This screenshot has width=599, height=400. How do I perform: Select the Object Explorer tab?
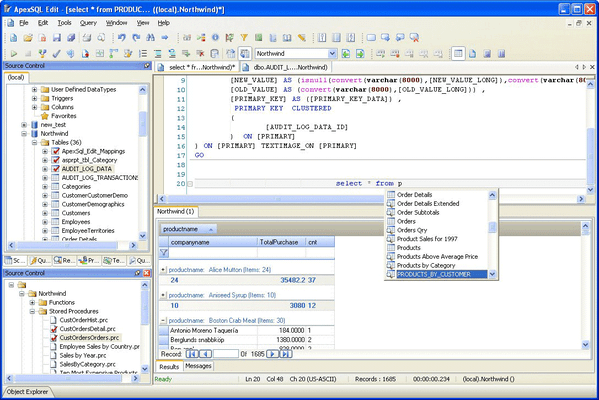(28, 392)
